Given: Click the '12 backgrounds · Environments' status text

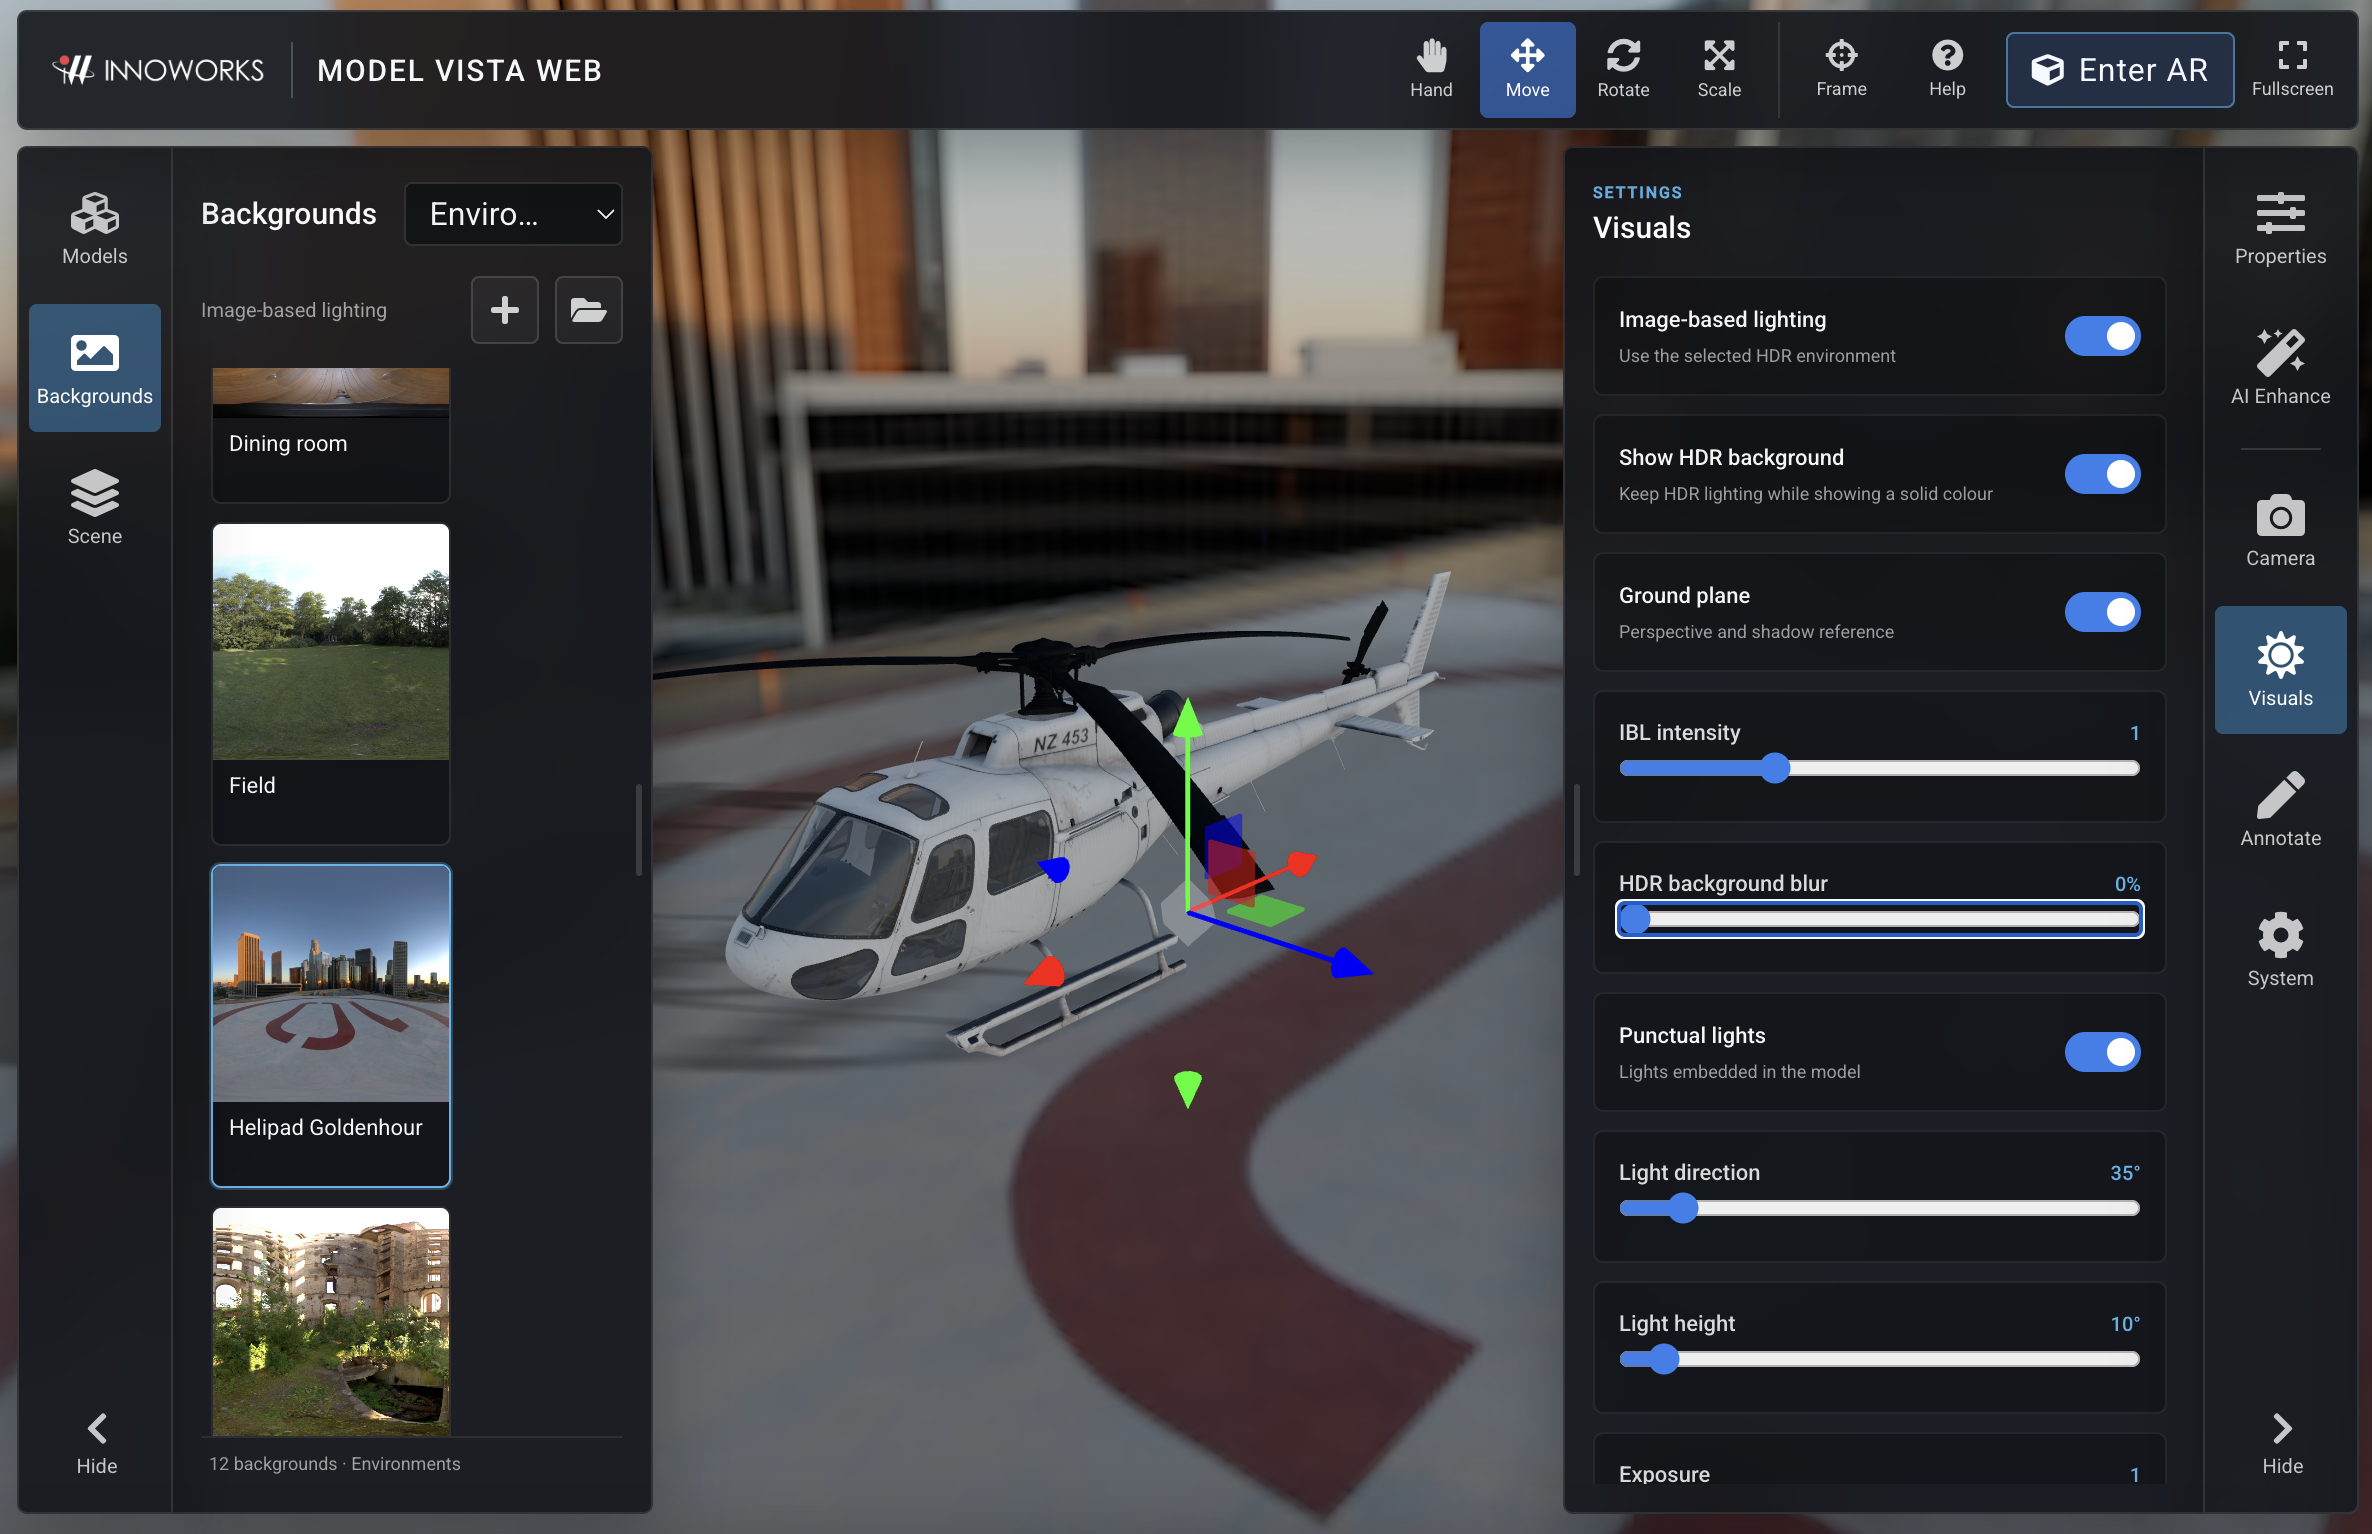Looking at the screenshot, I should point(335,1464).
